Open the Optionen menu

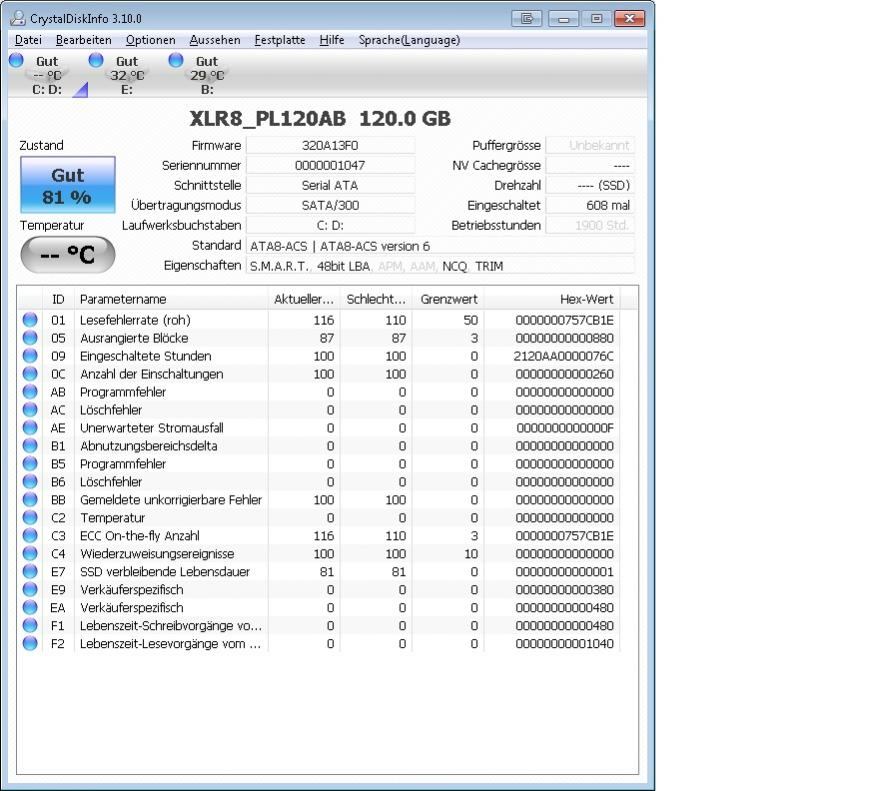150,40
